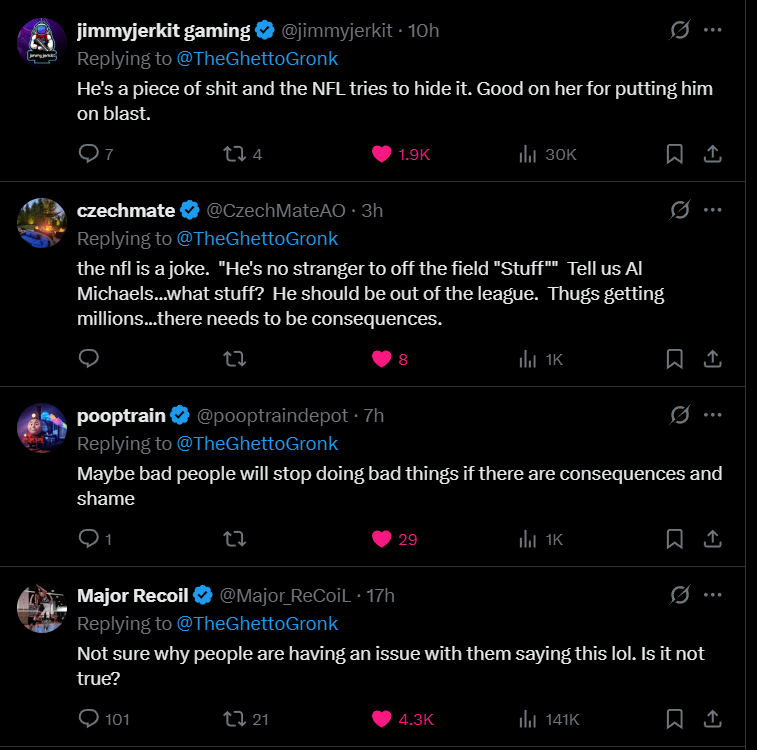Bookmark czechmate's tweet
The width and height of the screenshot is (757, 750).
point(675,358)
